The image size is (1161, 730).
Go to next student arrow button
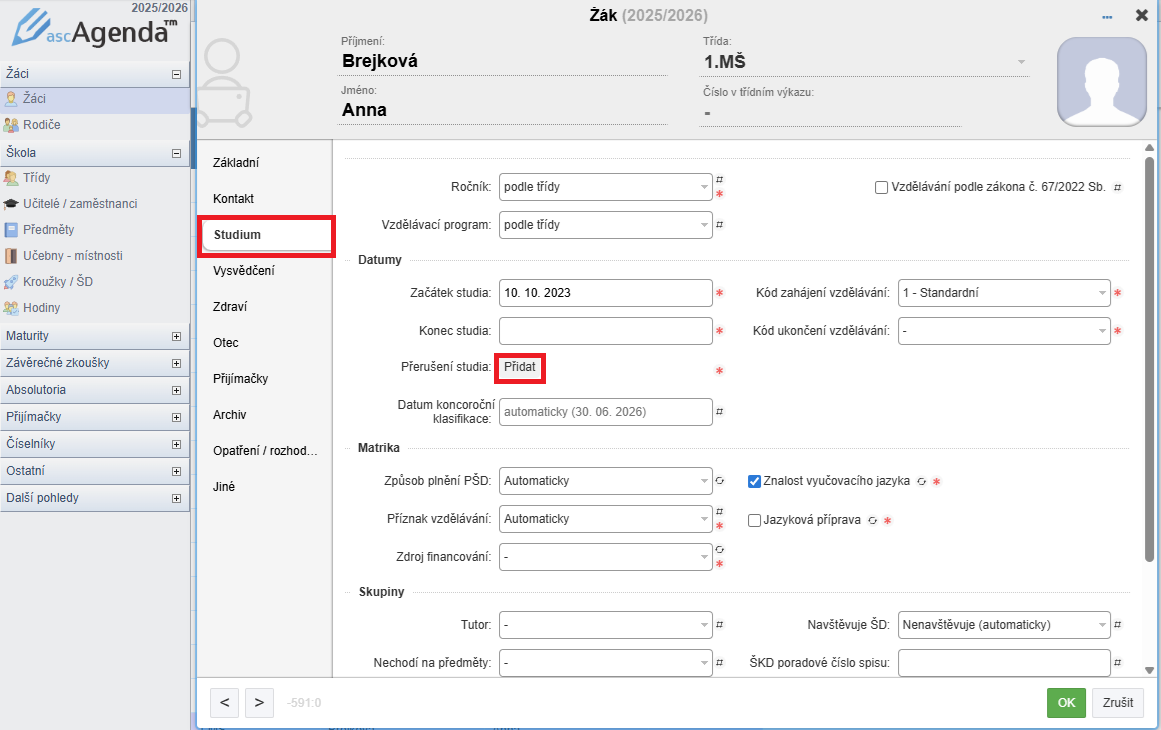259,703
